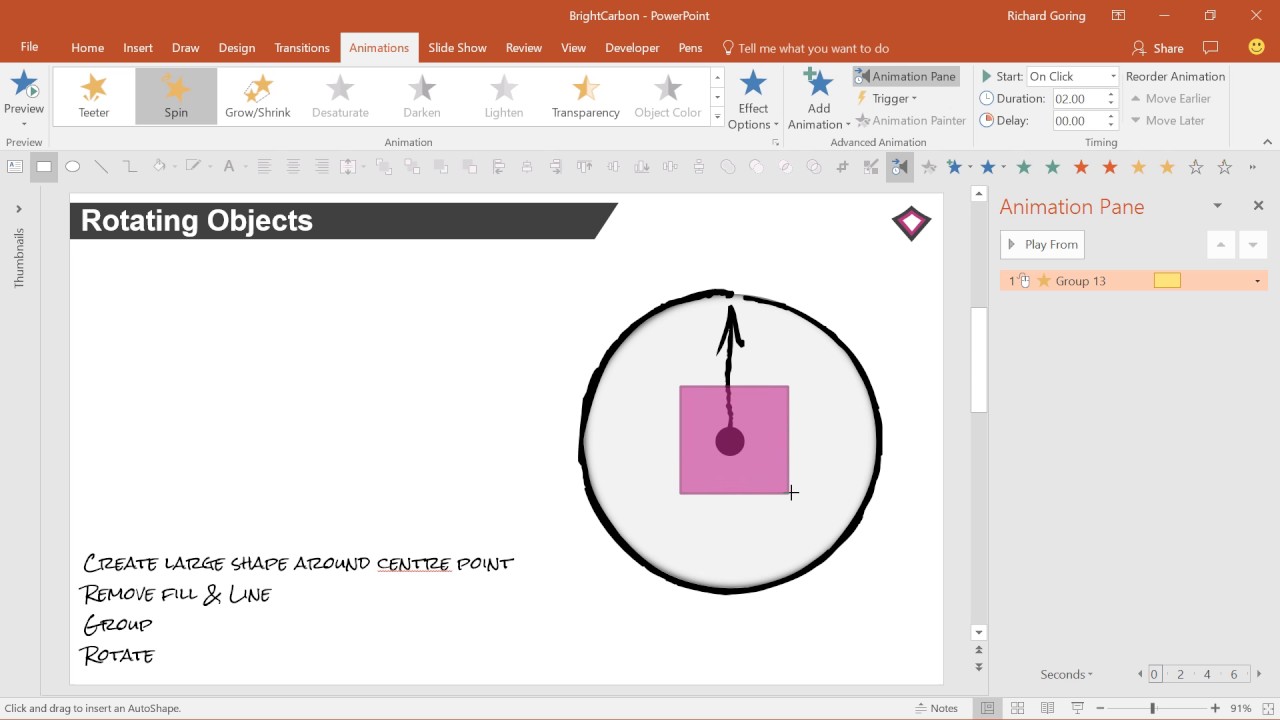Click the shape outline pen icon
1280x720 pixels.
(192, 167)
